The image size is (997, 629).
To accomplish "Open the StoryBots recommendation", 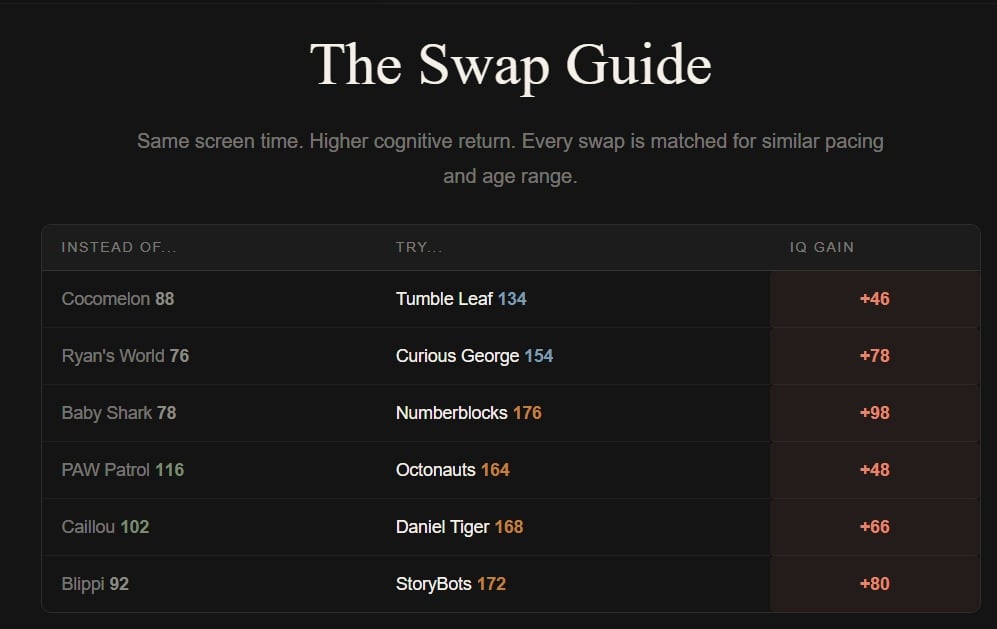I will point(434,584).
